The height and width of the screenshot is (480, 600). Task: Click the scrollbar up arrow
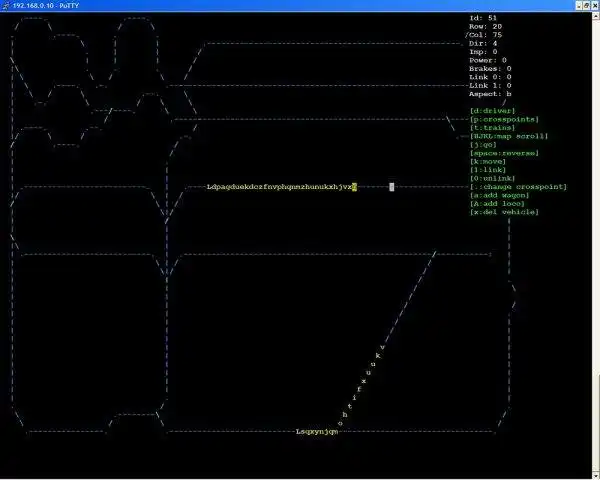pos(596,16)
